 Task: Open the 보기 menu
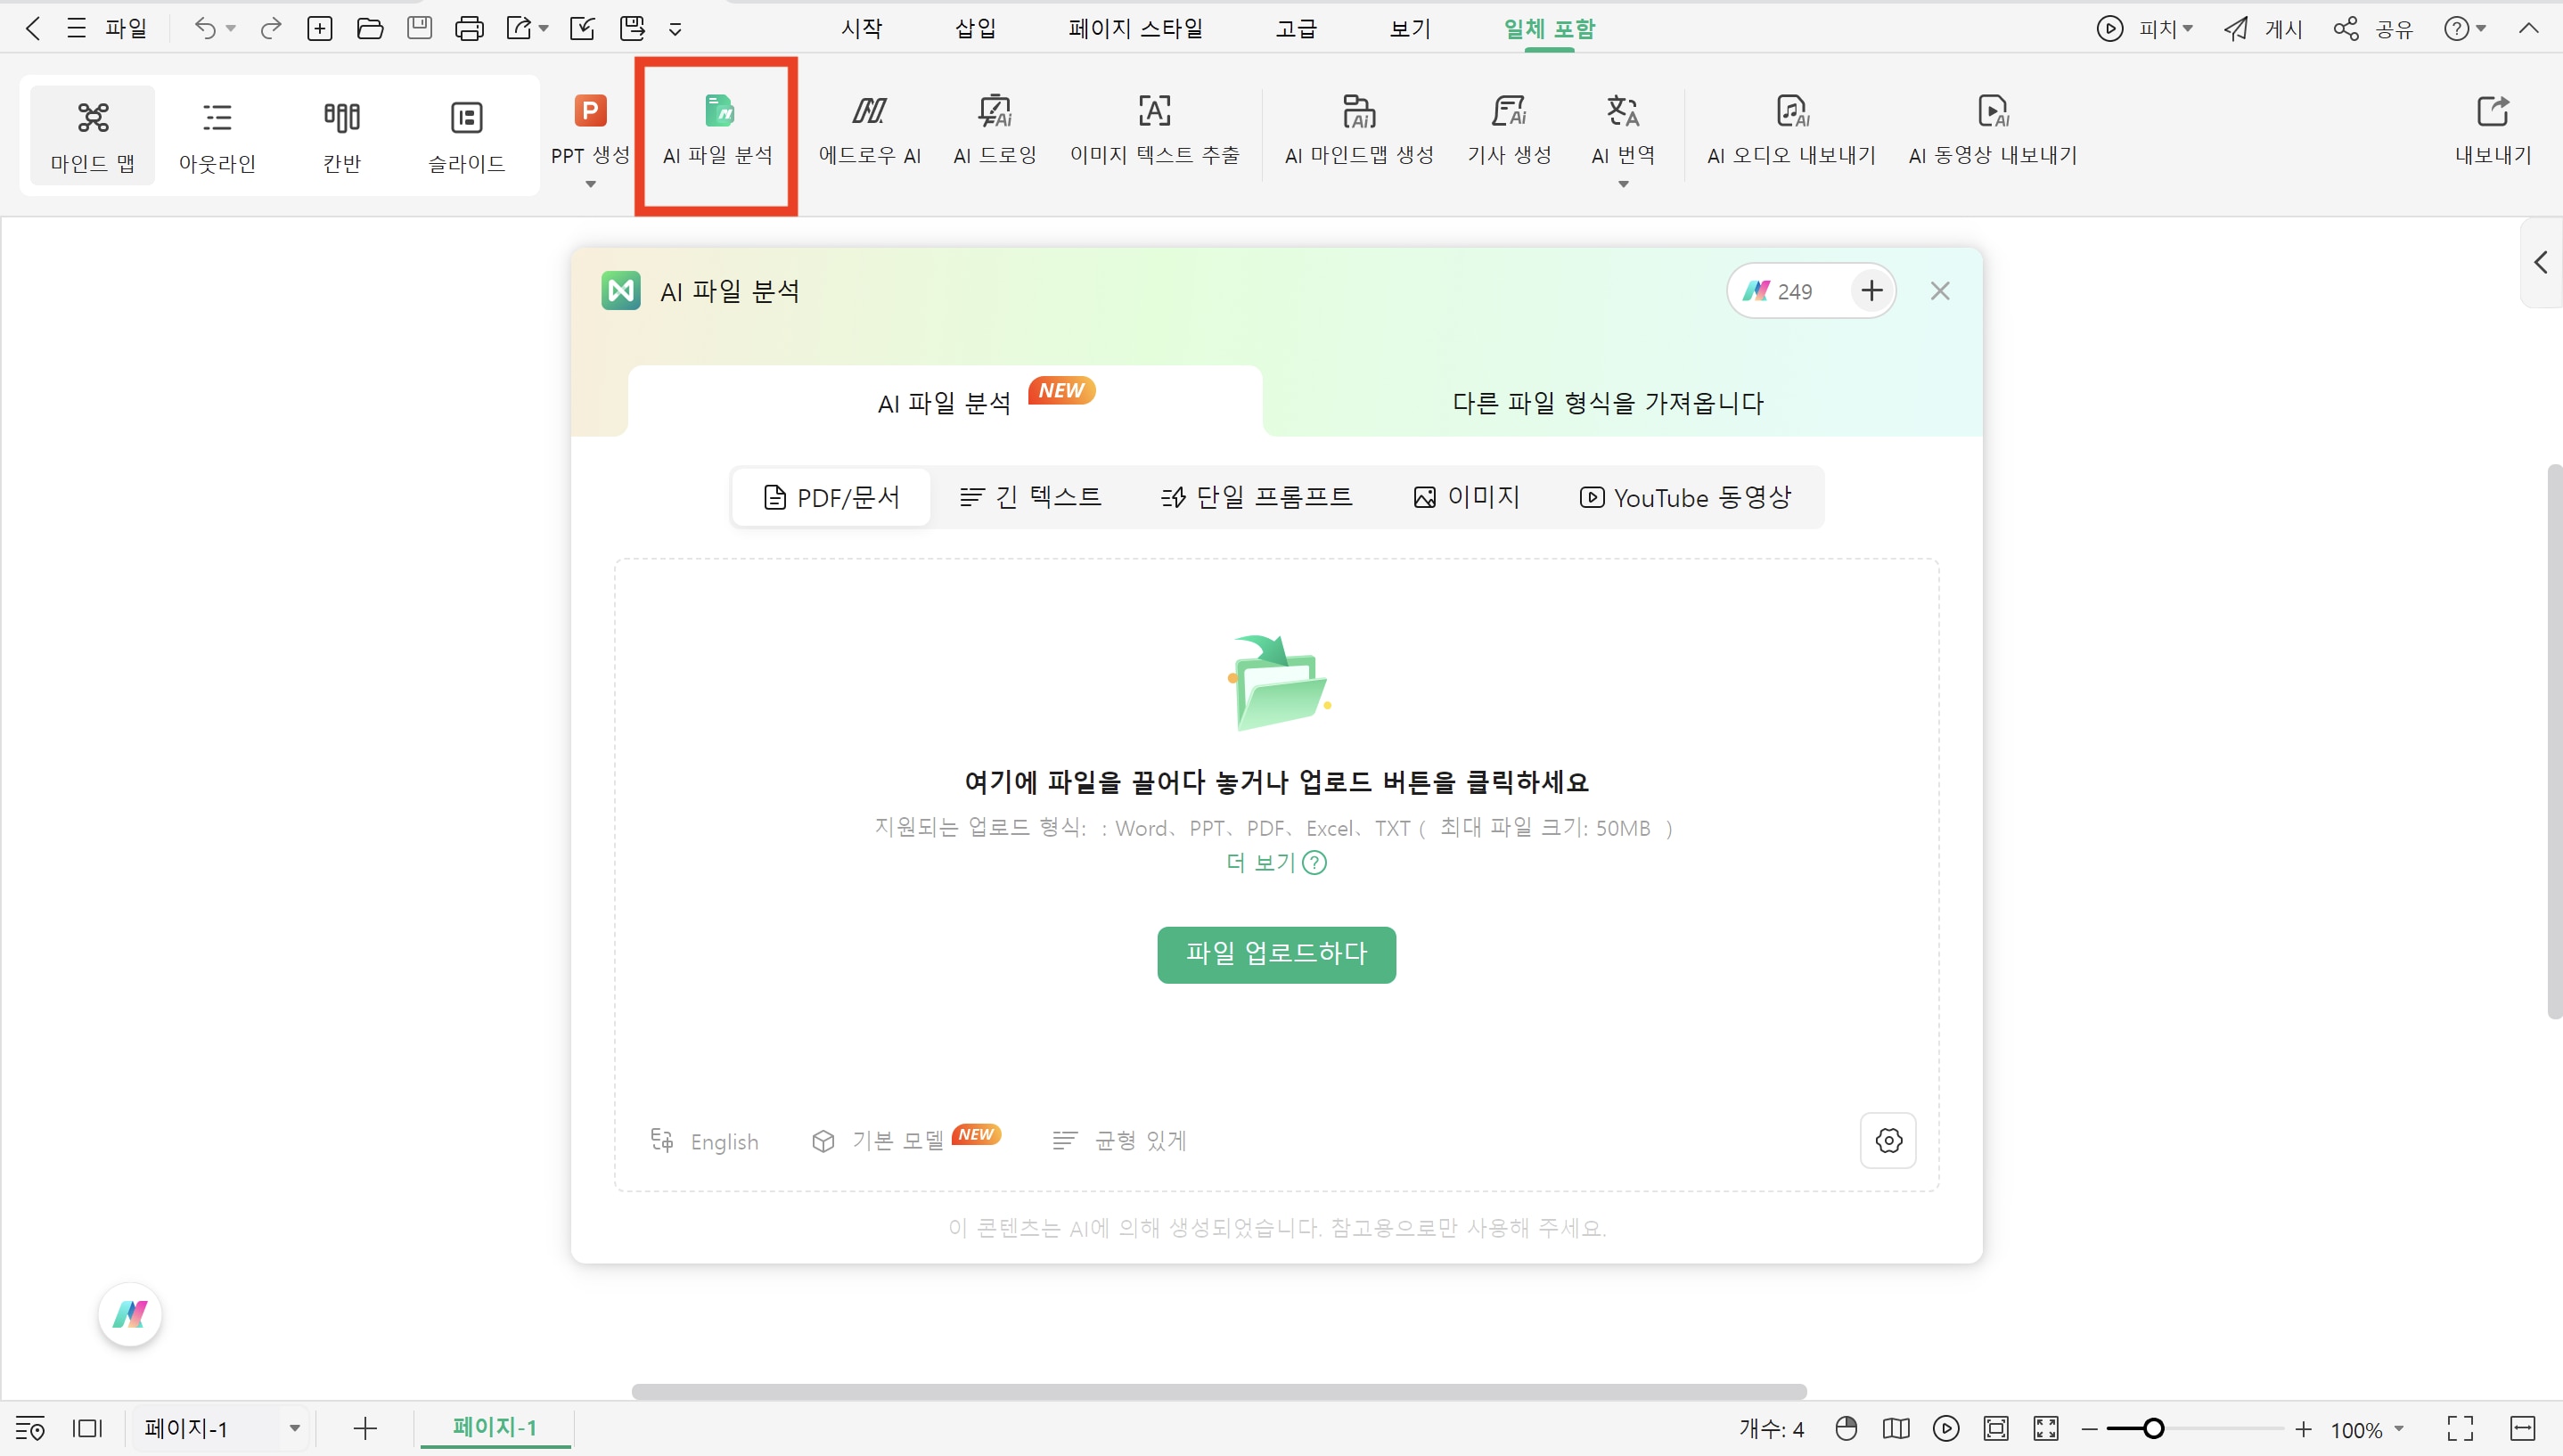1408,28
